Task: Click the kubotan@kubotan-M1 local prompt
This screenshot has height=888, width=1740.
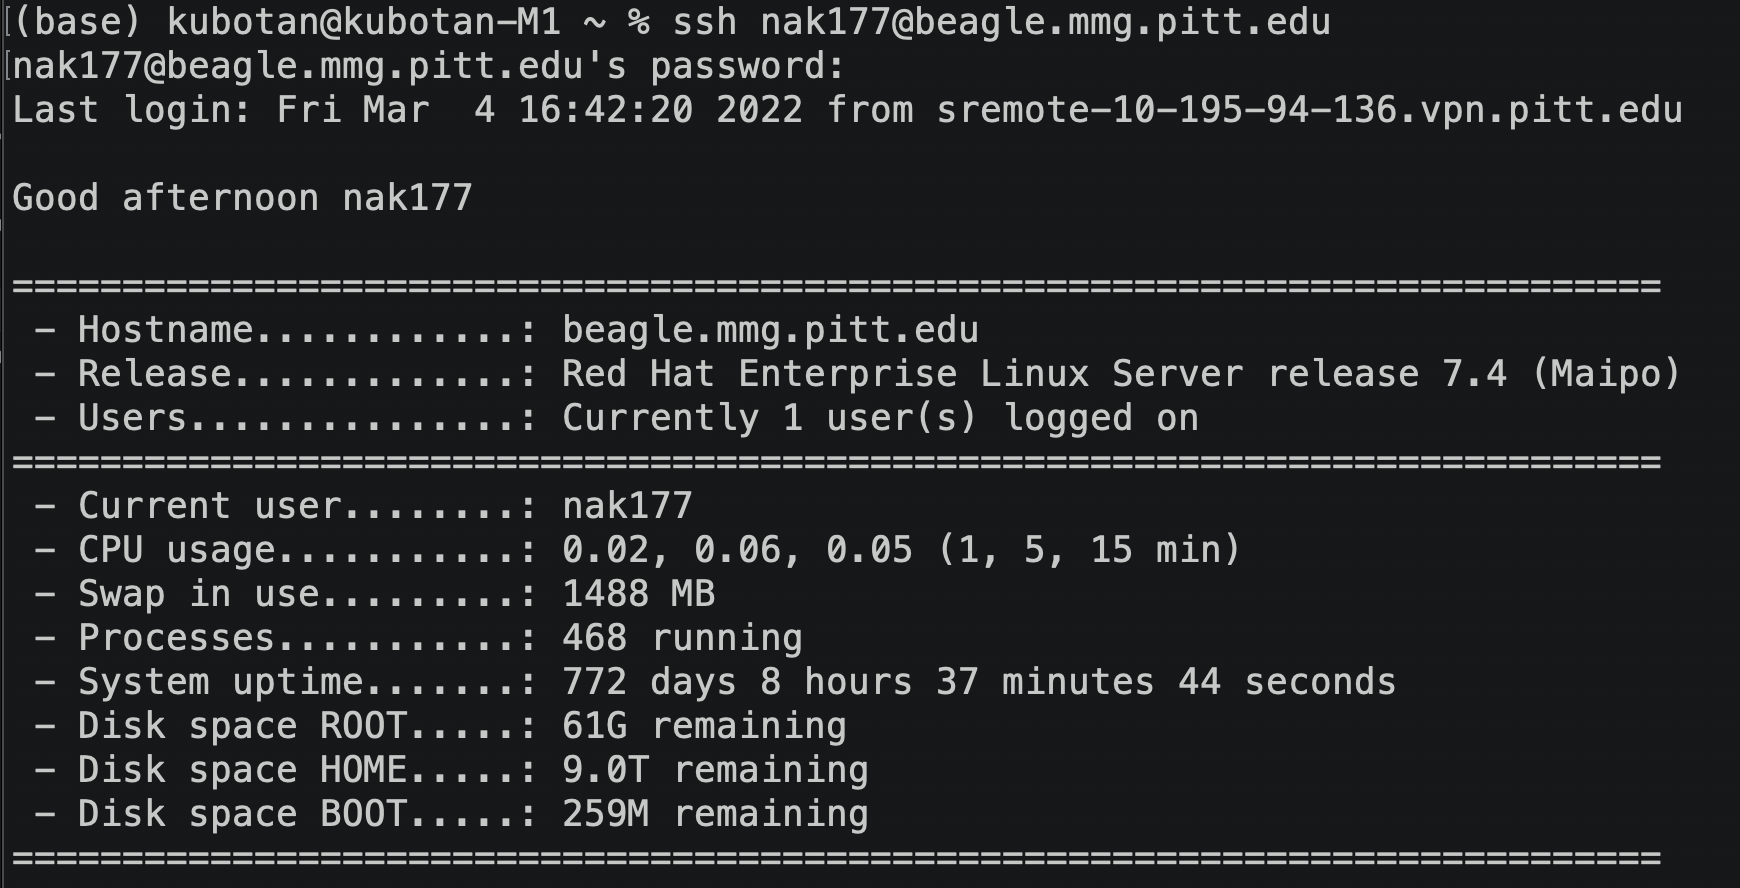Action: tap(363, 22)
